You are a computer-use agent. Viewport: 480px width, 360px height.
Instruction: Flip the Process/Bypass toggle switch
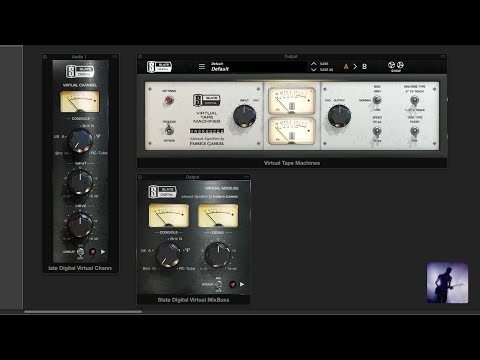[x=169, y=130]
